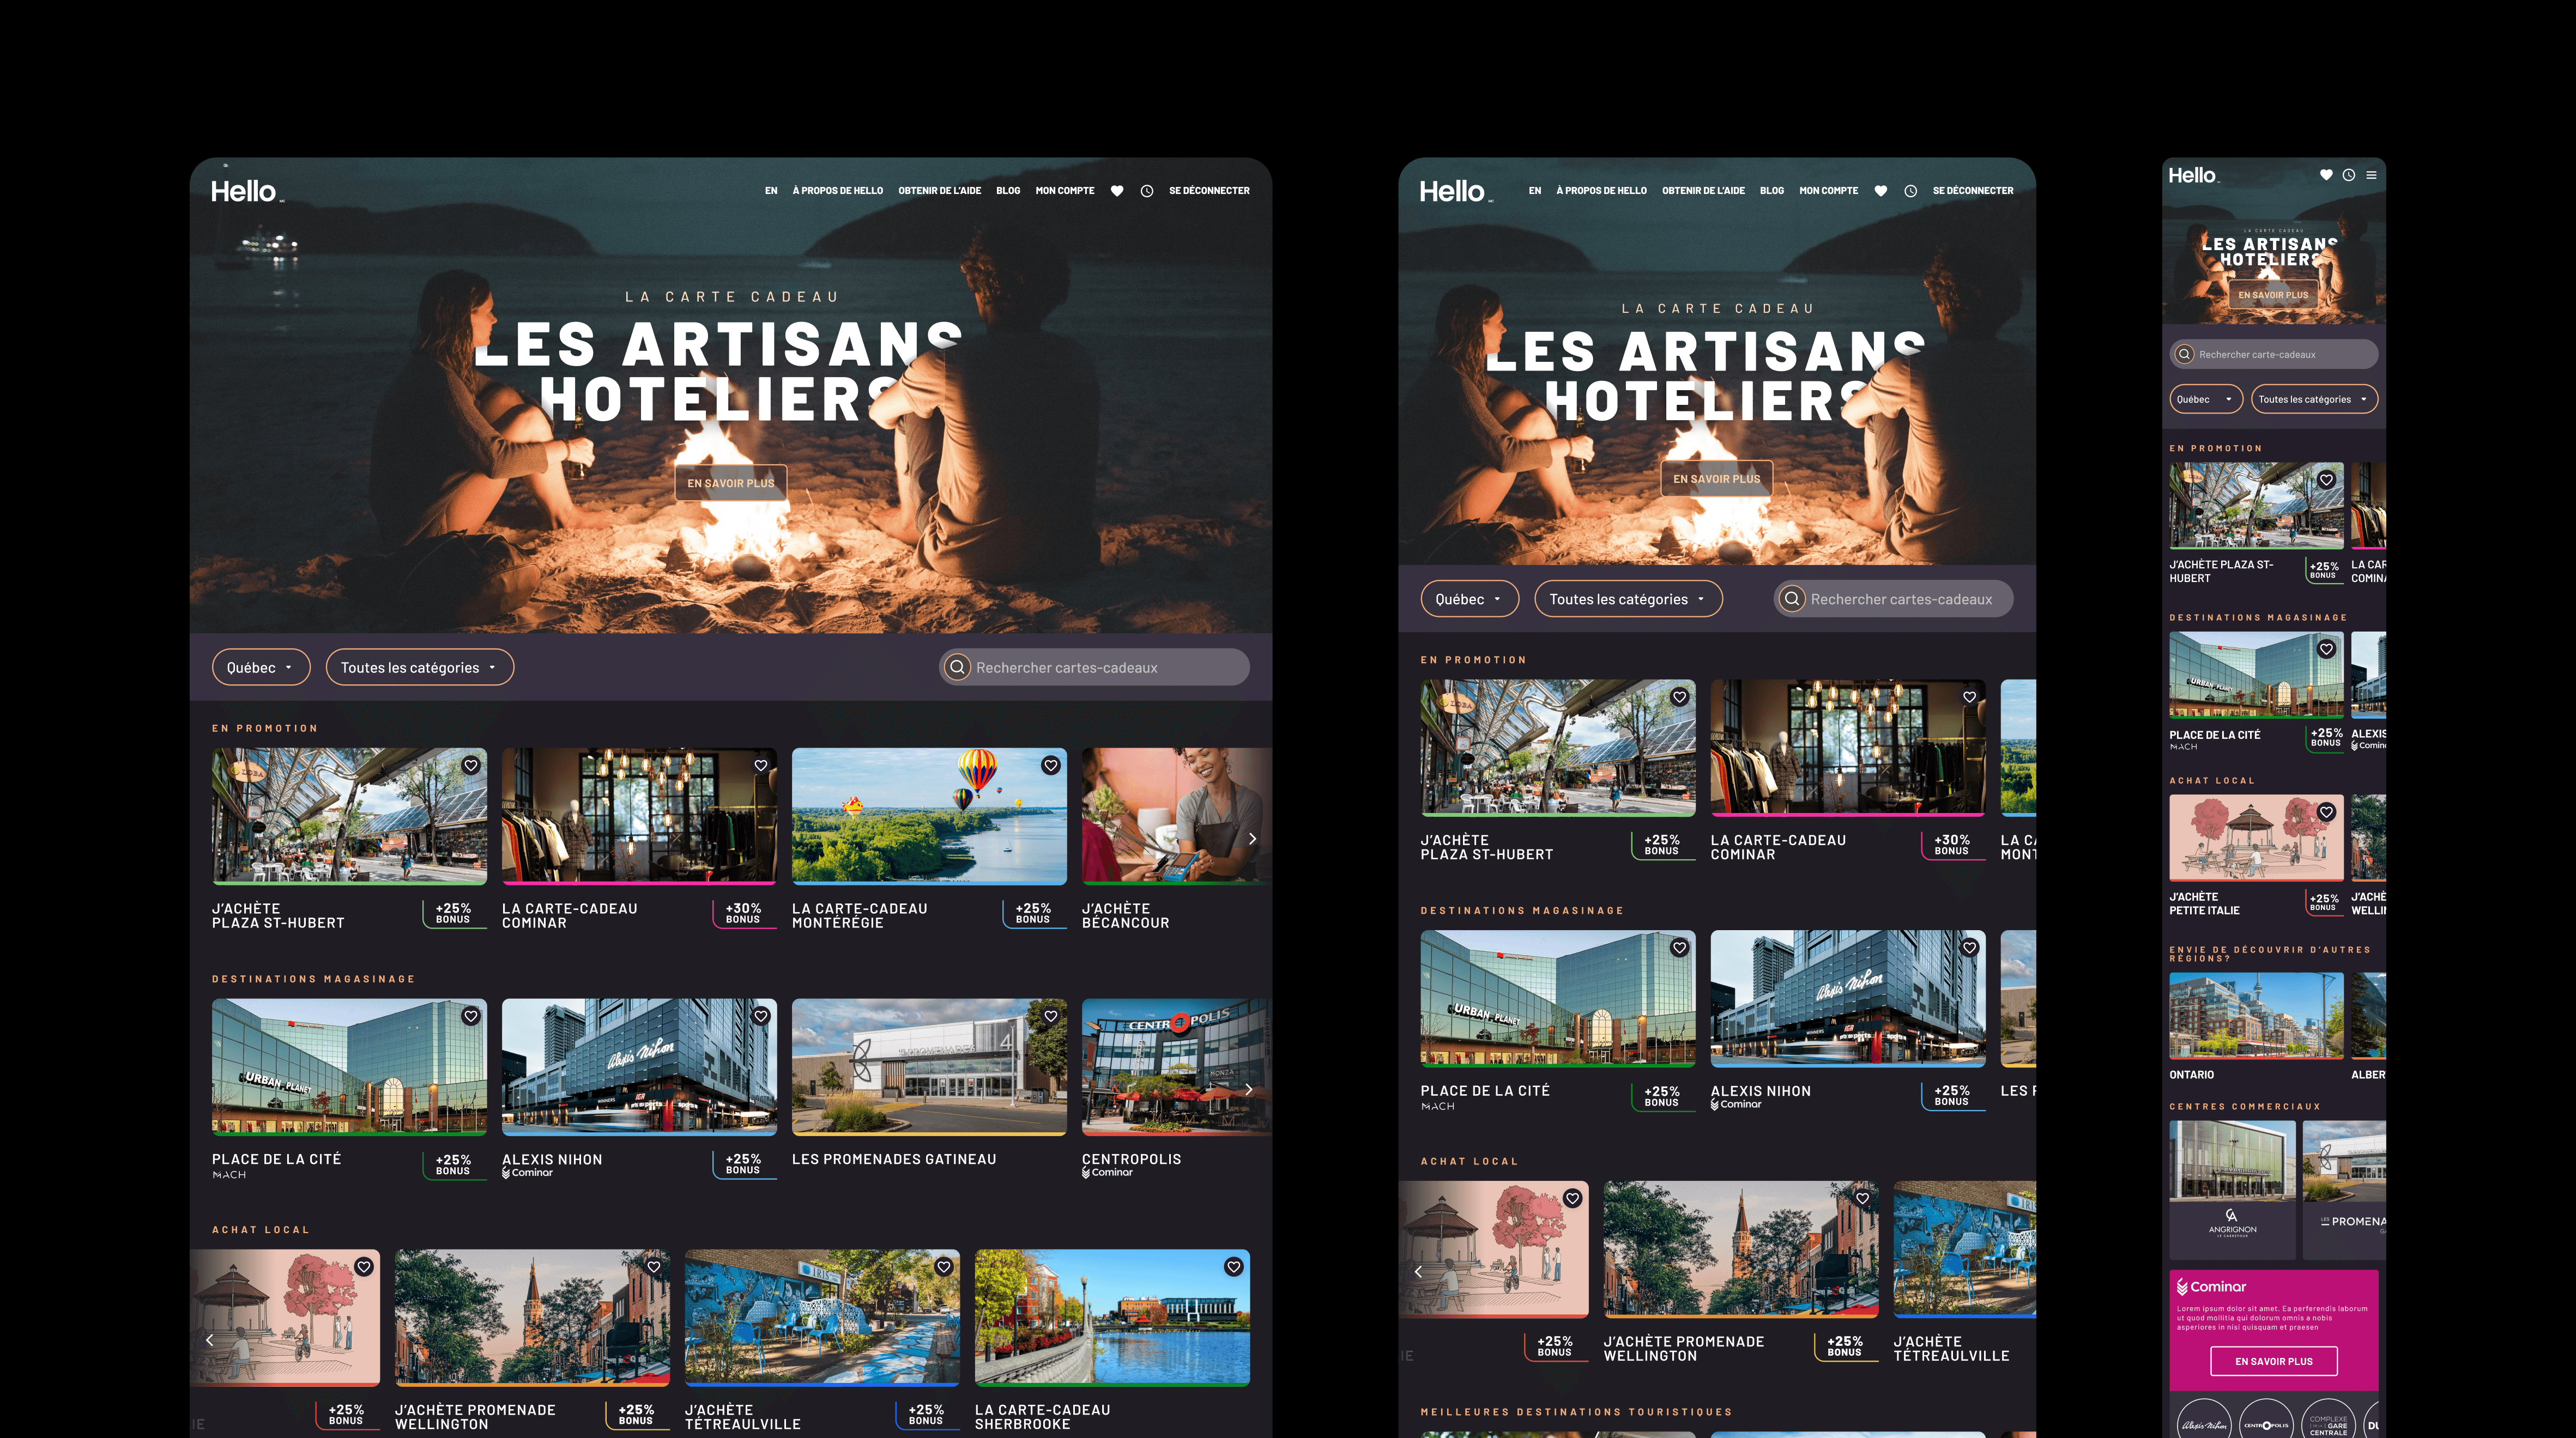This screenshot has width=2576, height=1438.
Task: Next arrow on left layout's En Promotion carousel
Action: coord(1252,839)
